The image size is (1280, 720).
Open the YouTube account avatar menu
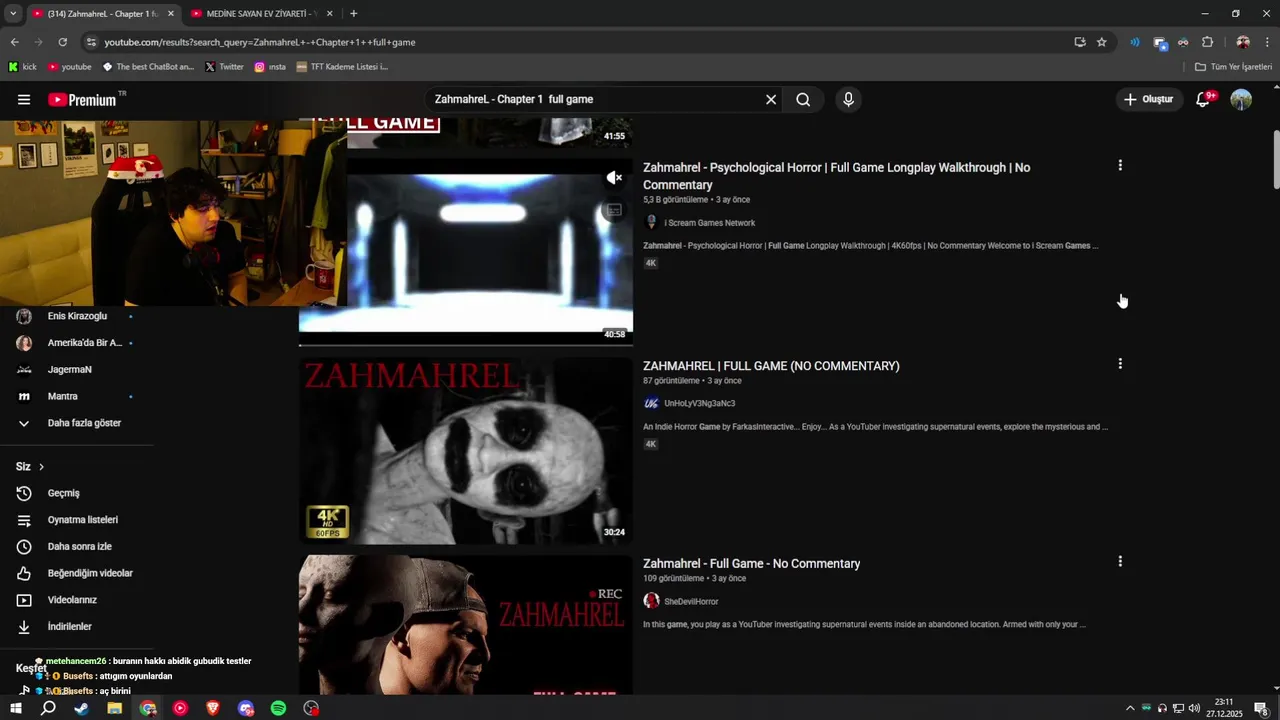click(1241, 100)
